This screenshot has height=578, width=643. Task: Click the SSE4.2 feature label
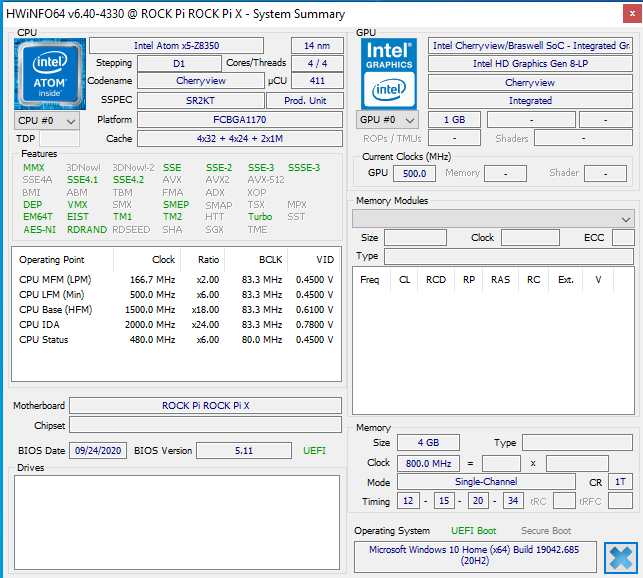[129, 180]
